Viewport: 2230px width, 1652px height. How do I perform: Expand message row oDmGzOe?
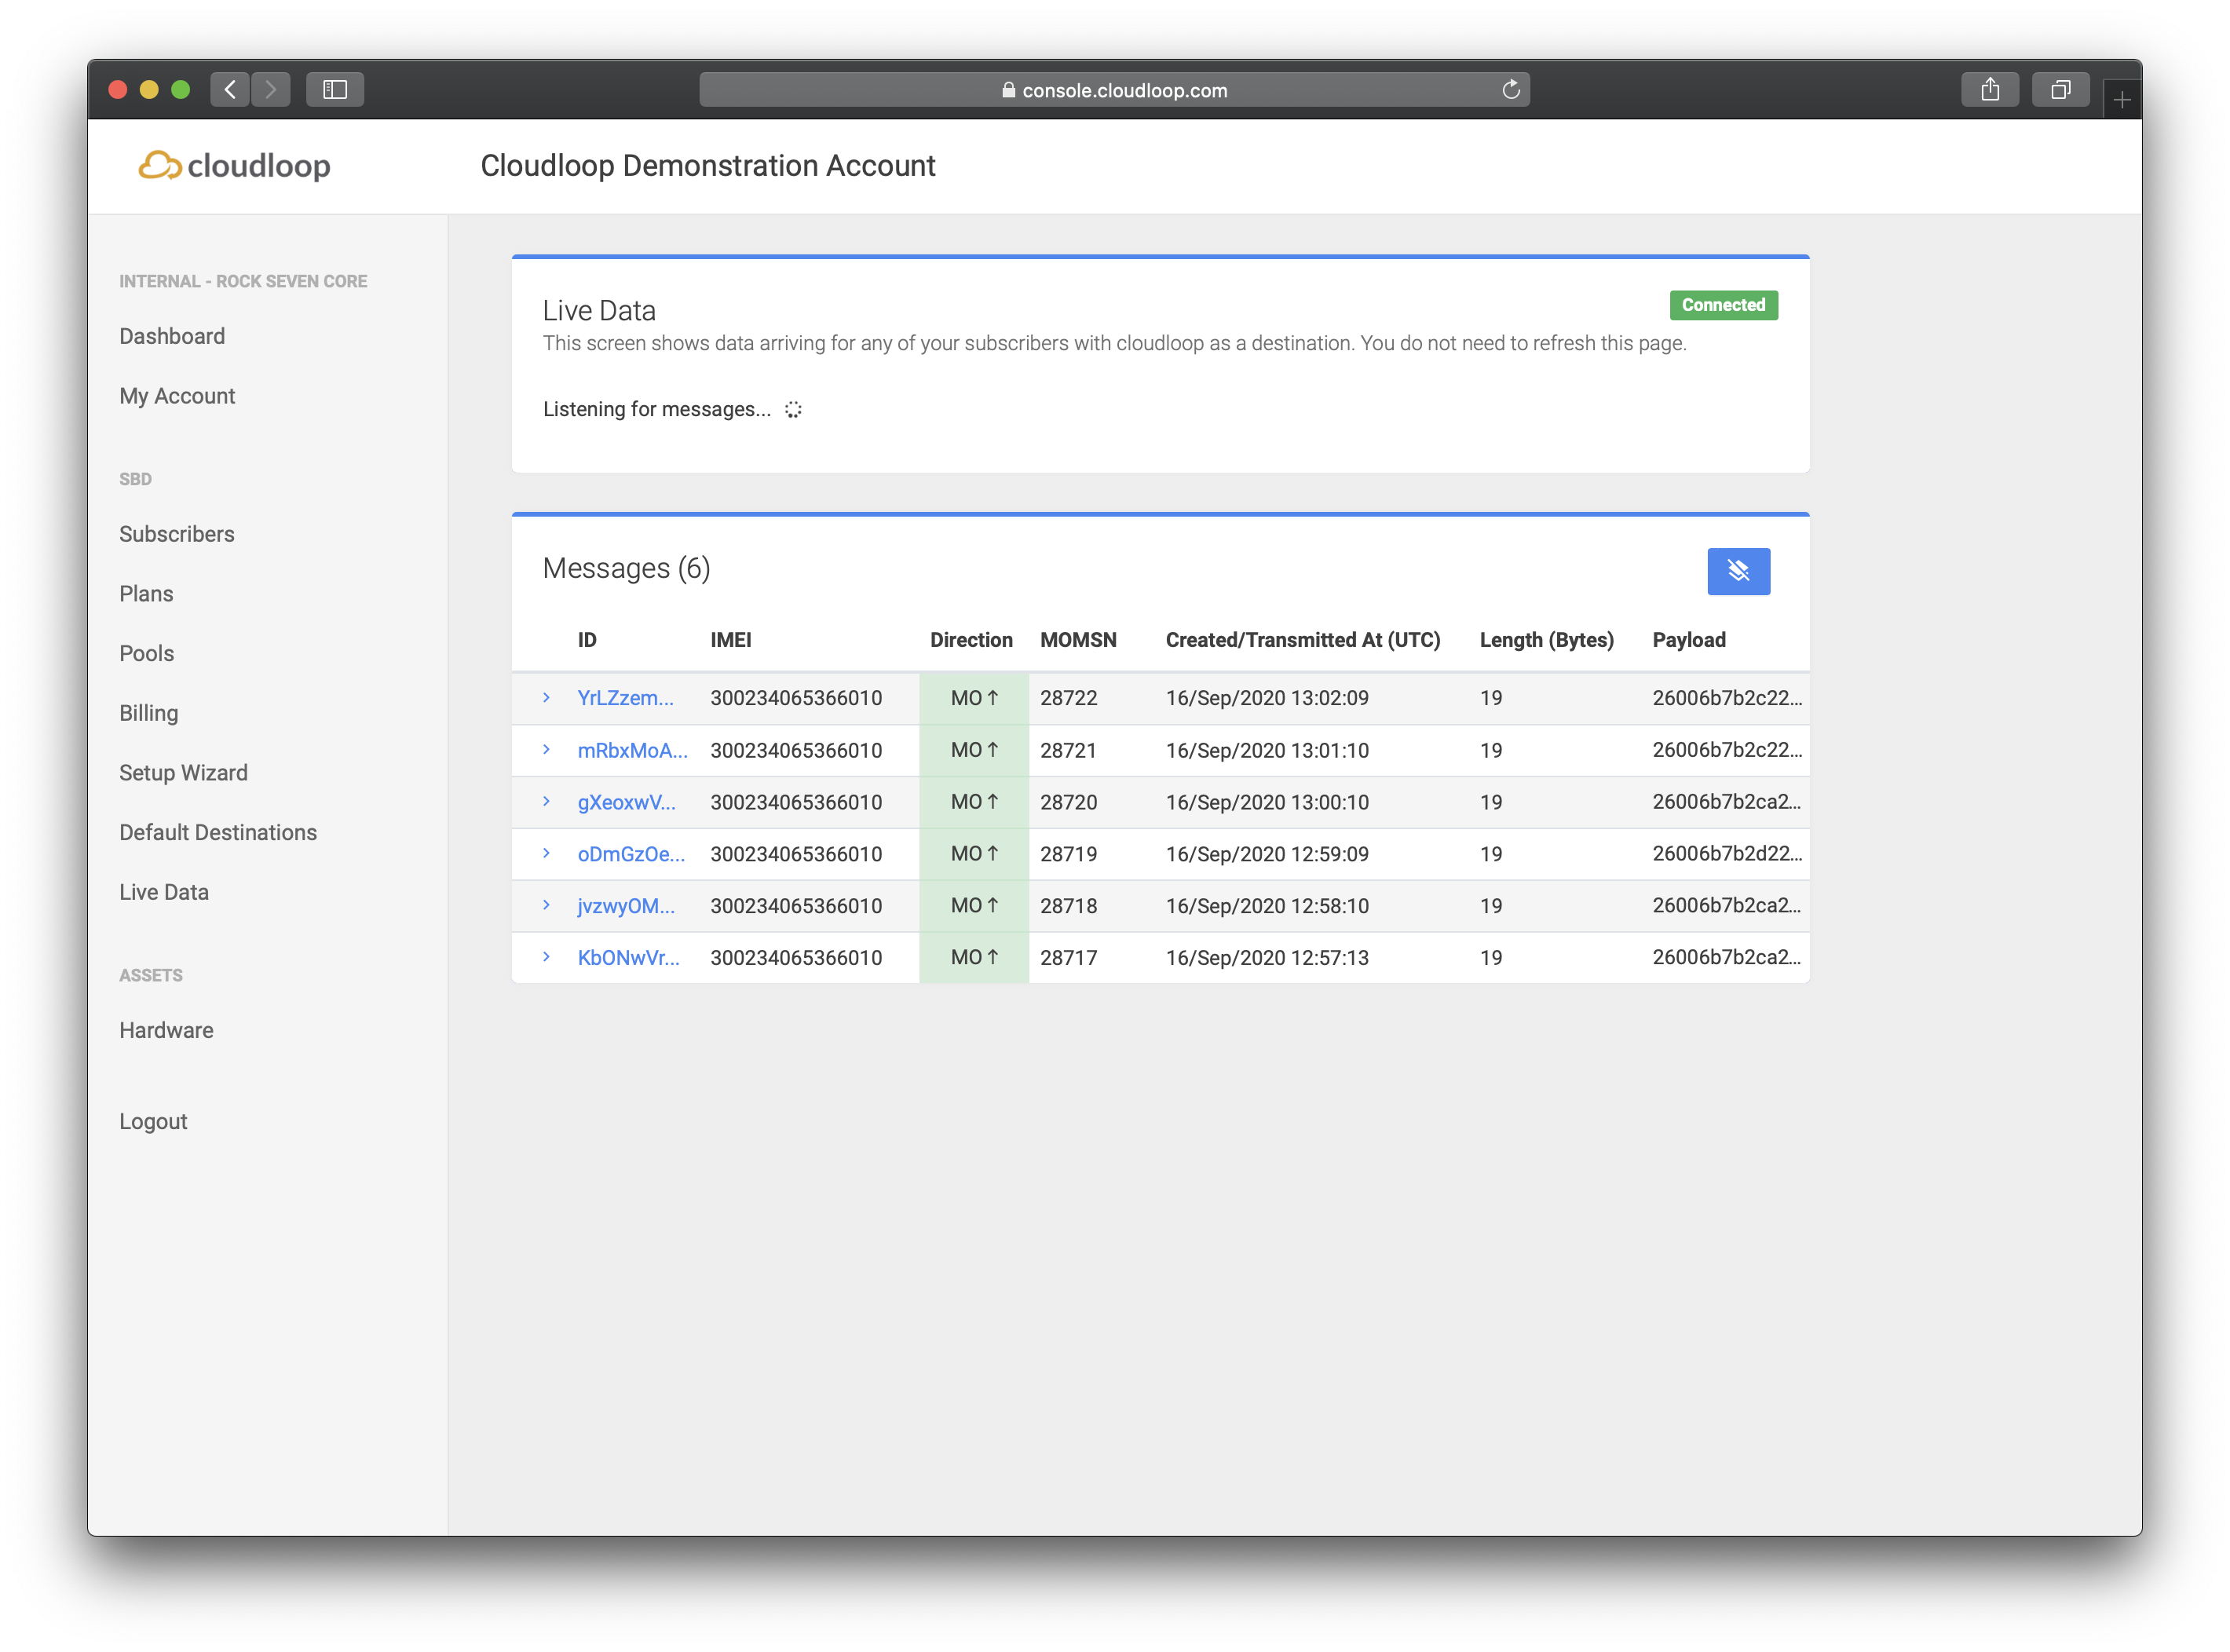[546, 853]
